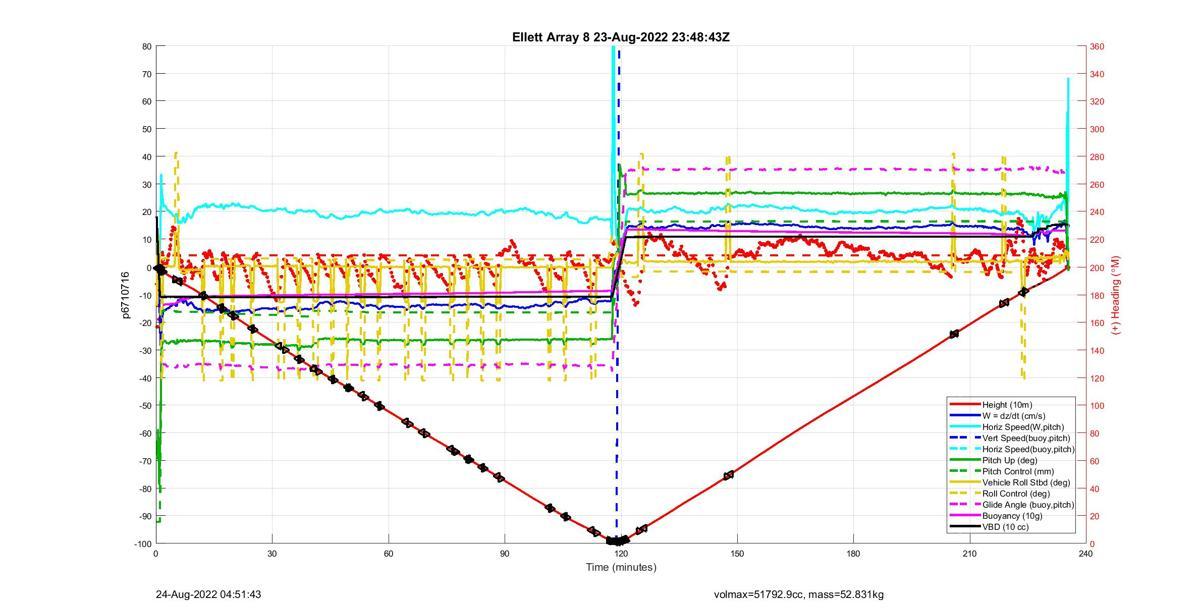This screenshot has width=1200, height=611.
Task: Click the '24-Aug-2022 04:51:43' timestamp footer
Action: (x=208, y=594)
